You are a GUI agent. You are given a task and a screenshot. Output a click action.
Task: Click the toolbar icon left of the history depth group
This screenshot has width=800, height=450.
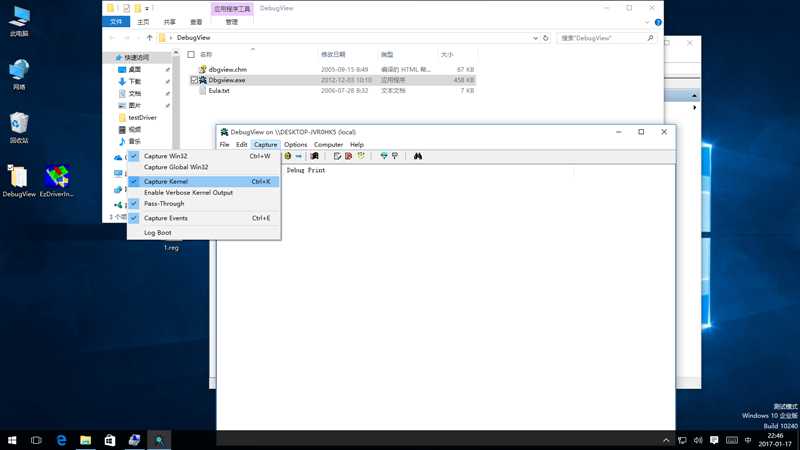pos(314,156)
